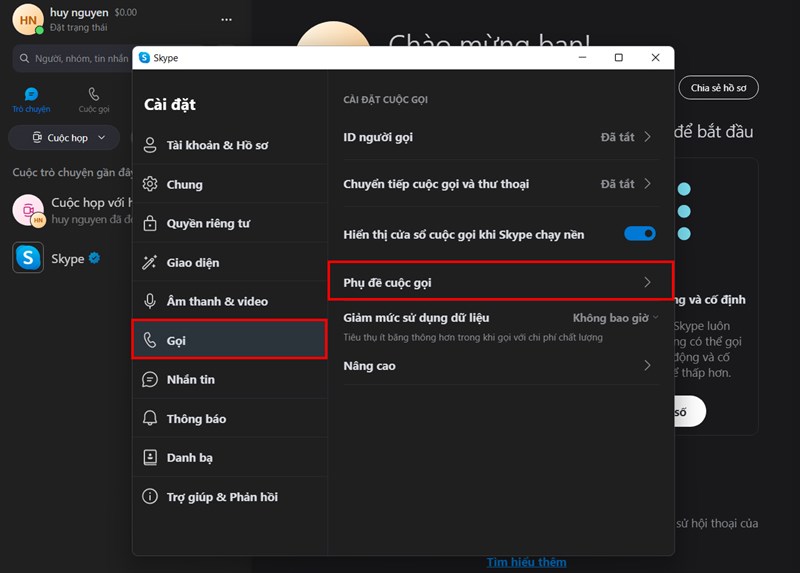Click the Cuộc trò chuyện gần đây header
The image size is (800, 573).
tap(72, 172)
